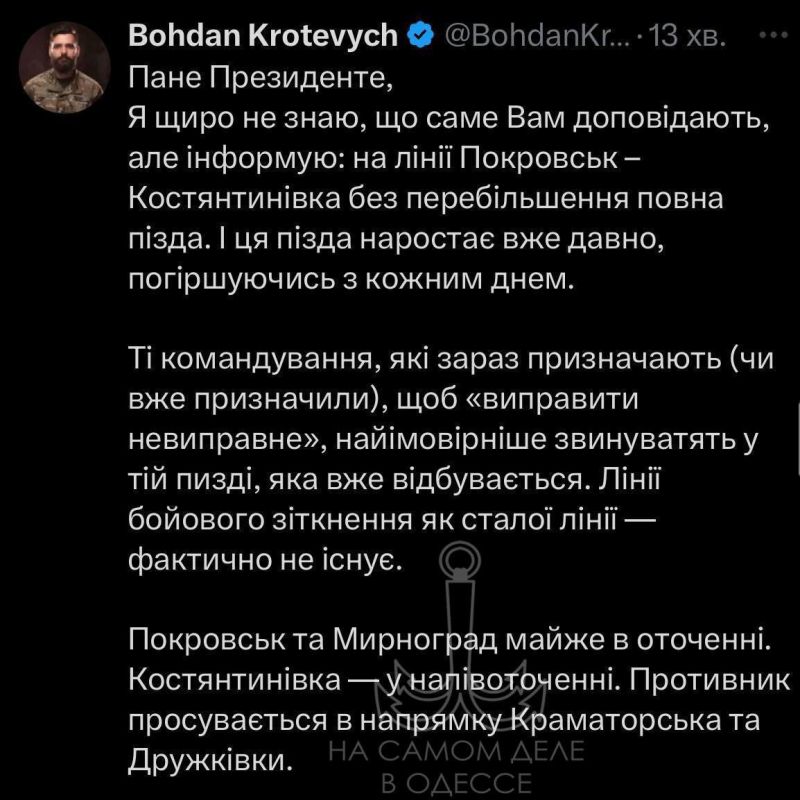This screenshot has height=800, width=800.
Task: Click the display name Bohdan Krotevych
Action: 266,38
